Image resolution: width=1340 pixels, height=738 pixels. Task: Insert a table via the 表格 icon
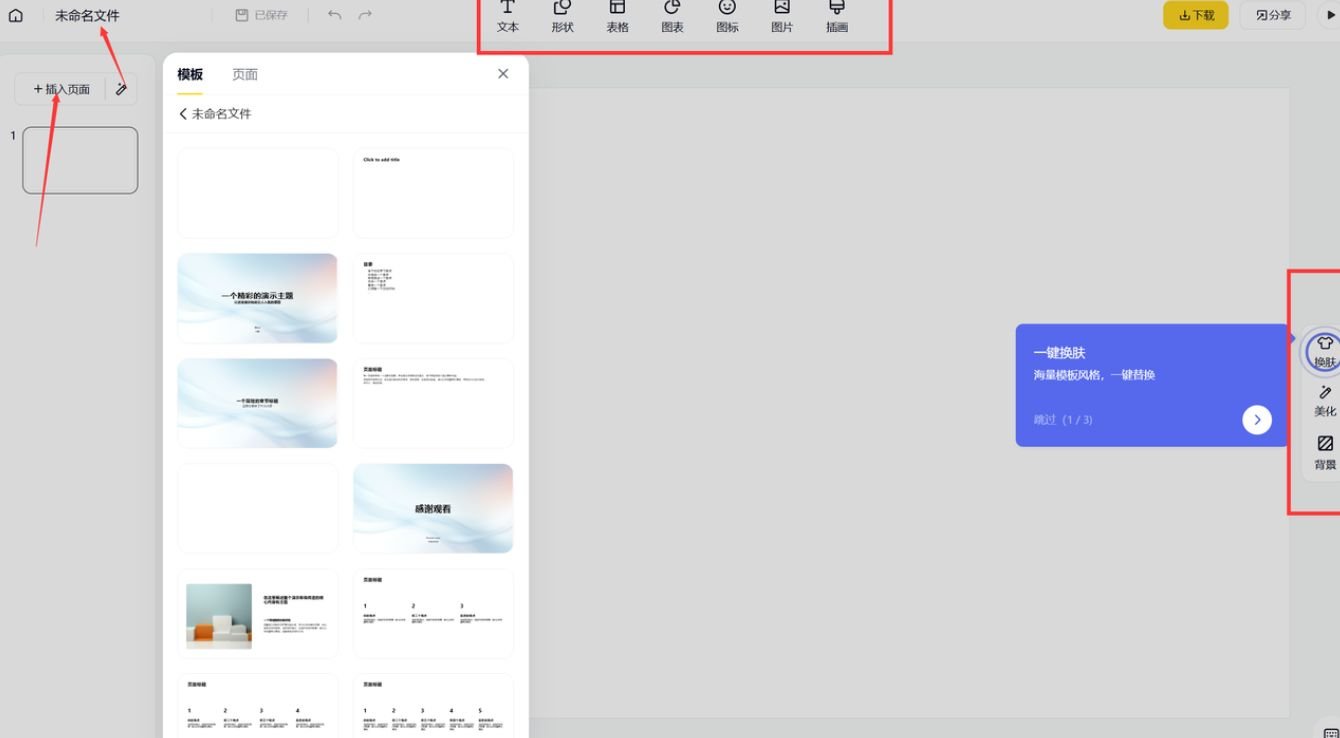(x=617, y=18)
